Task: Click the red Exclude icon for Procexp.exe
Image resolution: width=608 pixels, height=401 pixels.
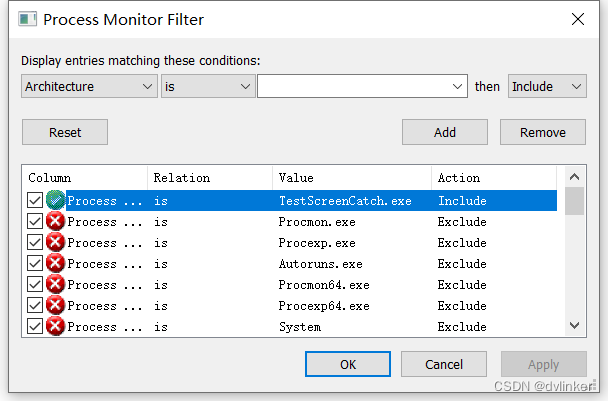Action: pos(55,242)
